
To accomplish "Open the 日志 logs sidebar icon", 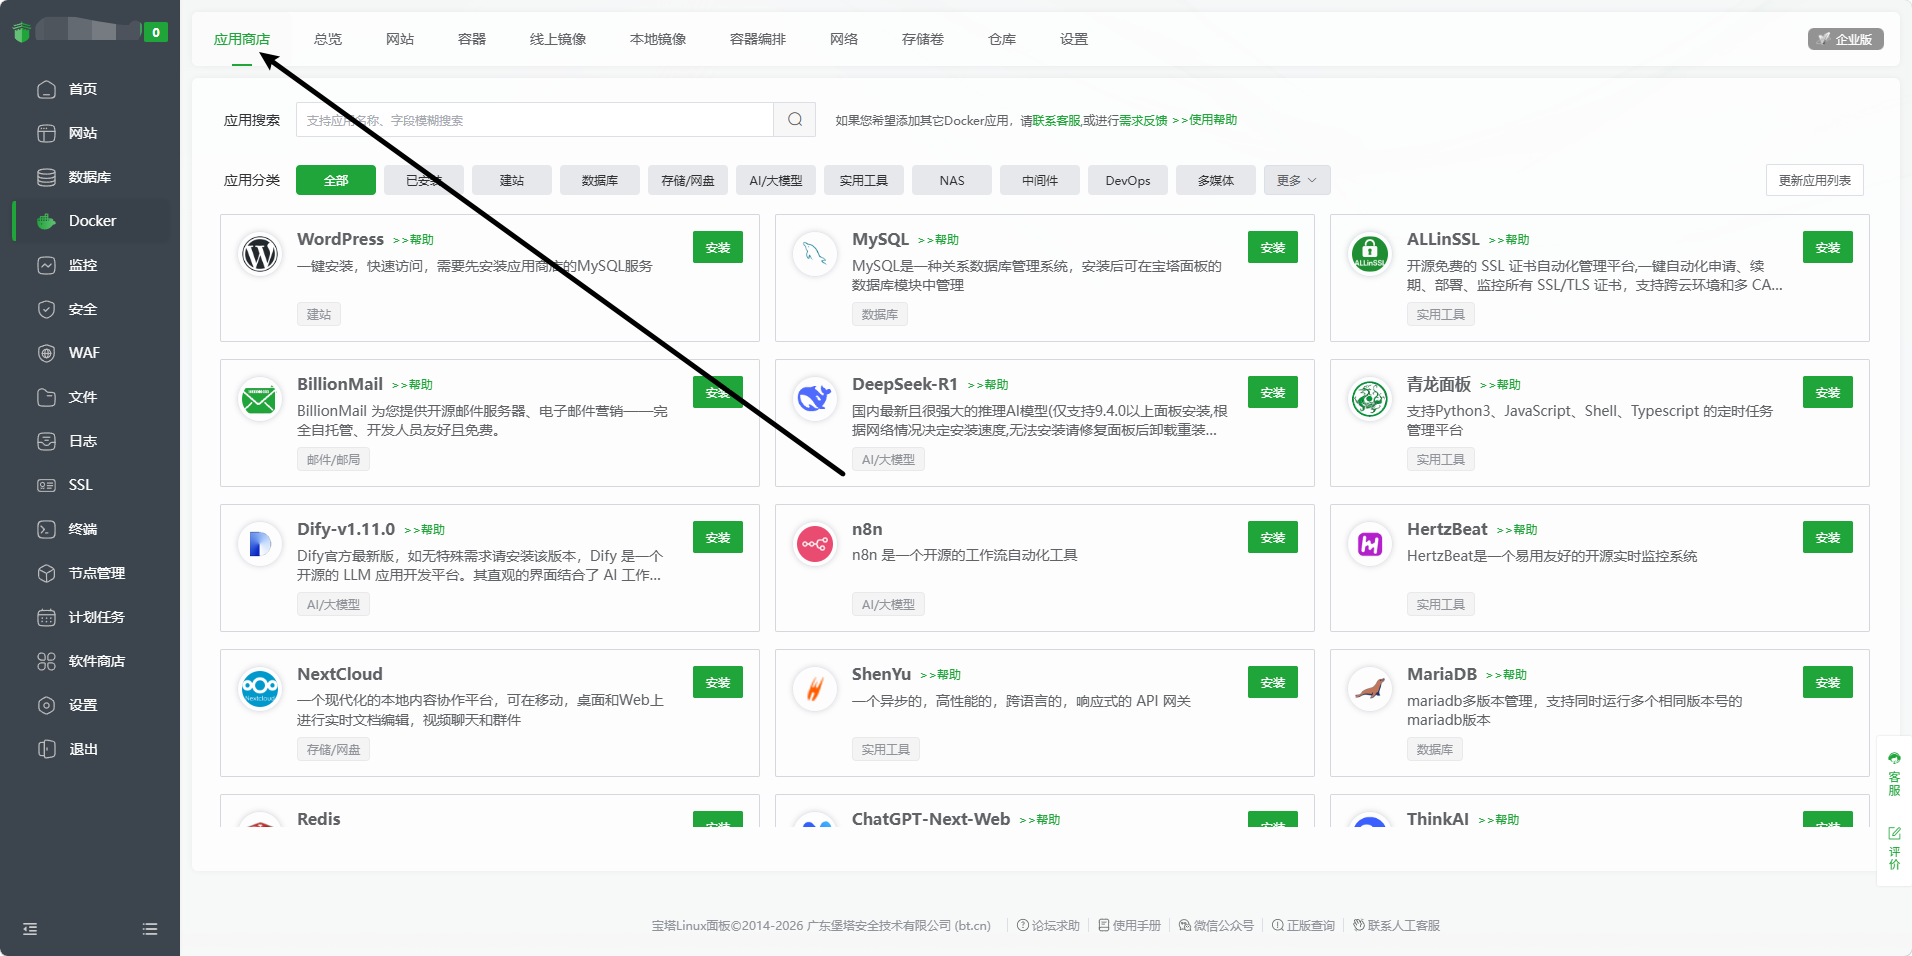I will coord(46,441).
